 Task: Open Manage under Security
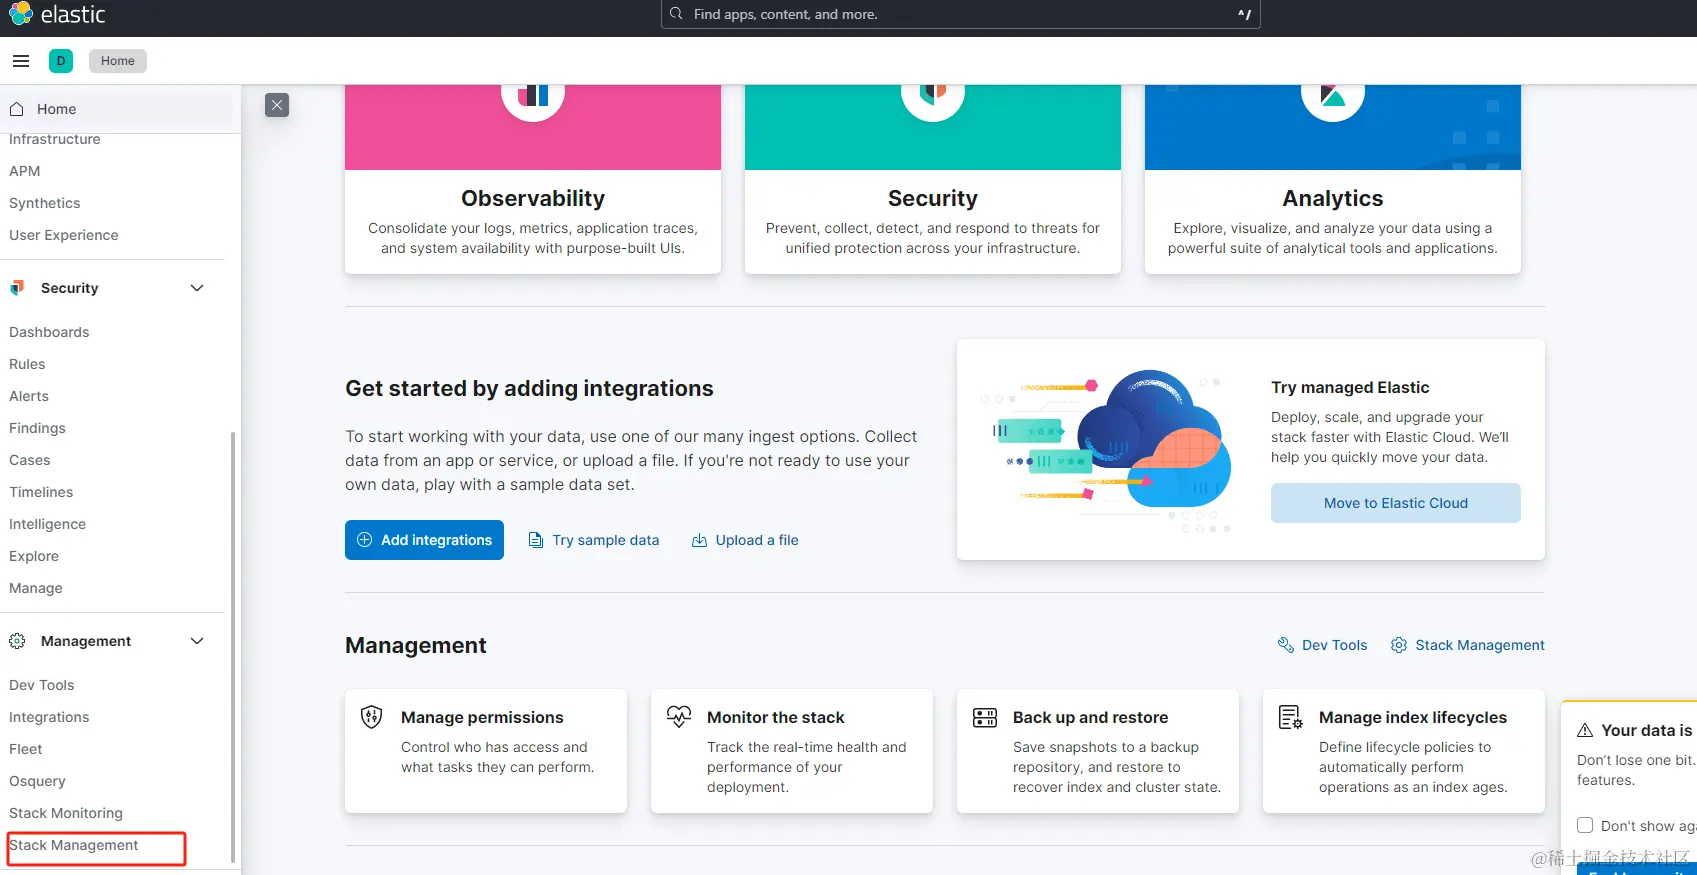36,588
